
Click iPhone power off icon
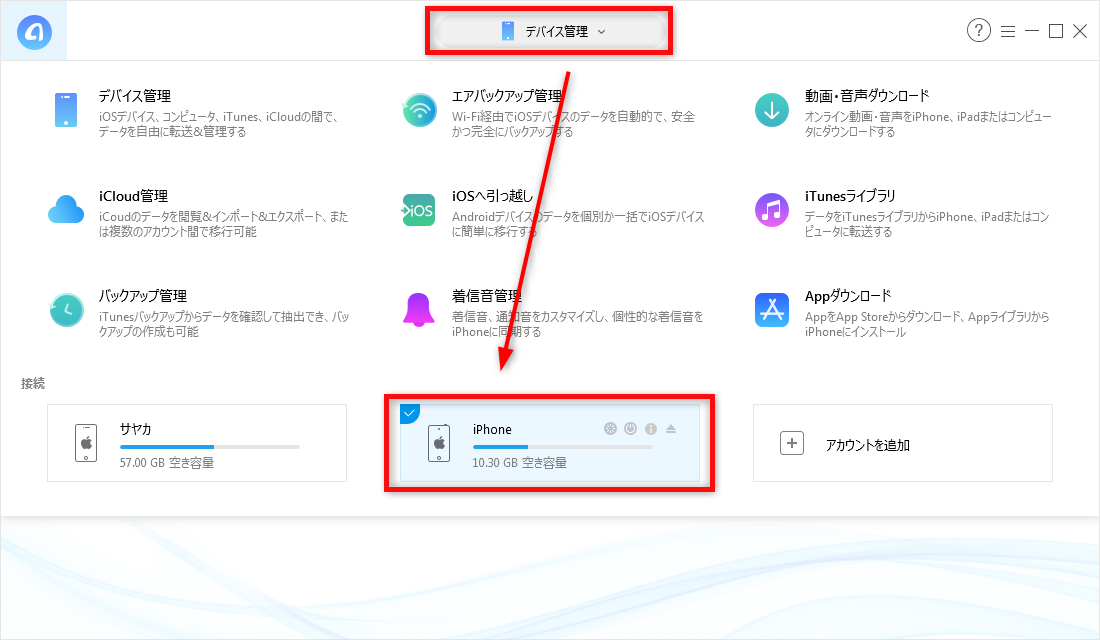[631, 429]
